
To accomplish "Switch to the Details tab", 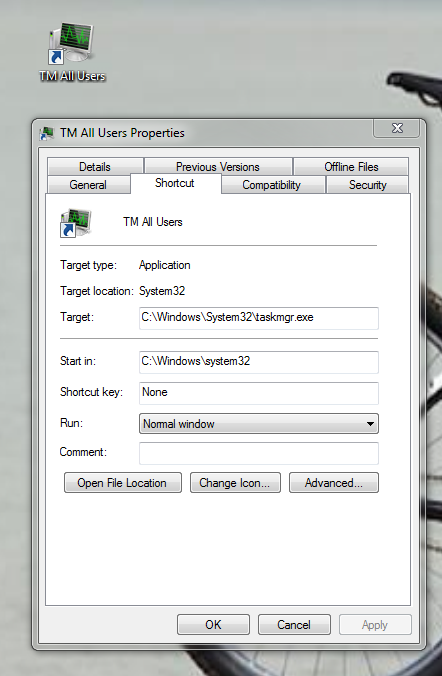I will [x=95, y=167].
